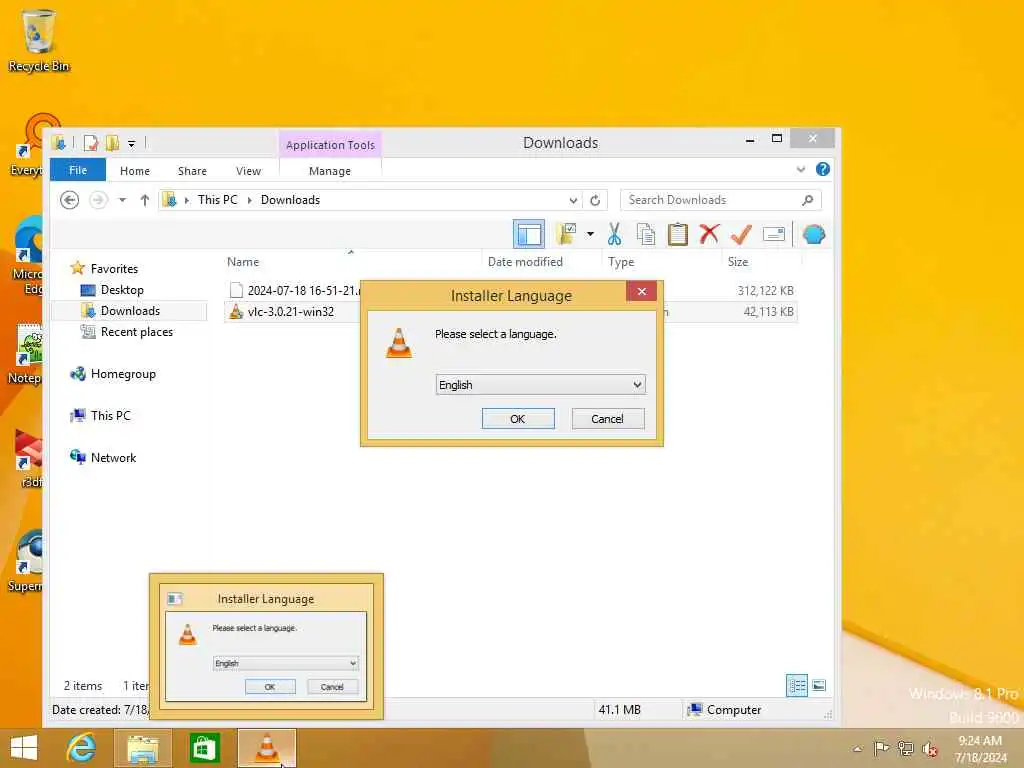The width and height of the screenshot is (1024, 768).
Task: Click the folder options checklist icon
Action: 566,234
